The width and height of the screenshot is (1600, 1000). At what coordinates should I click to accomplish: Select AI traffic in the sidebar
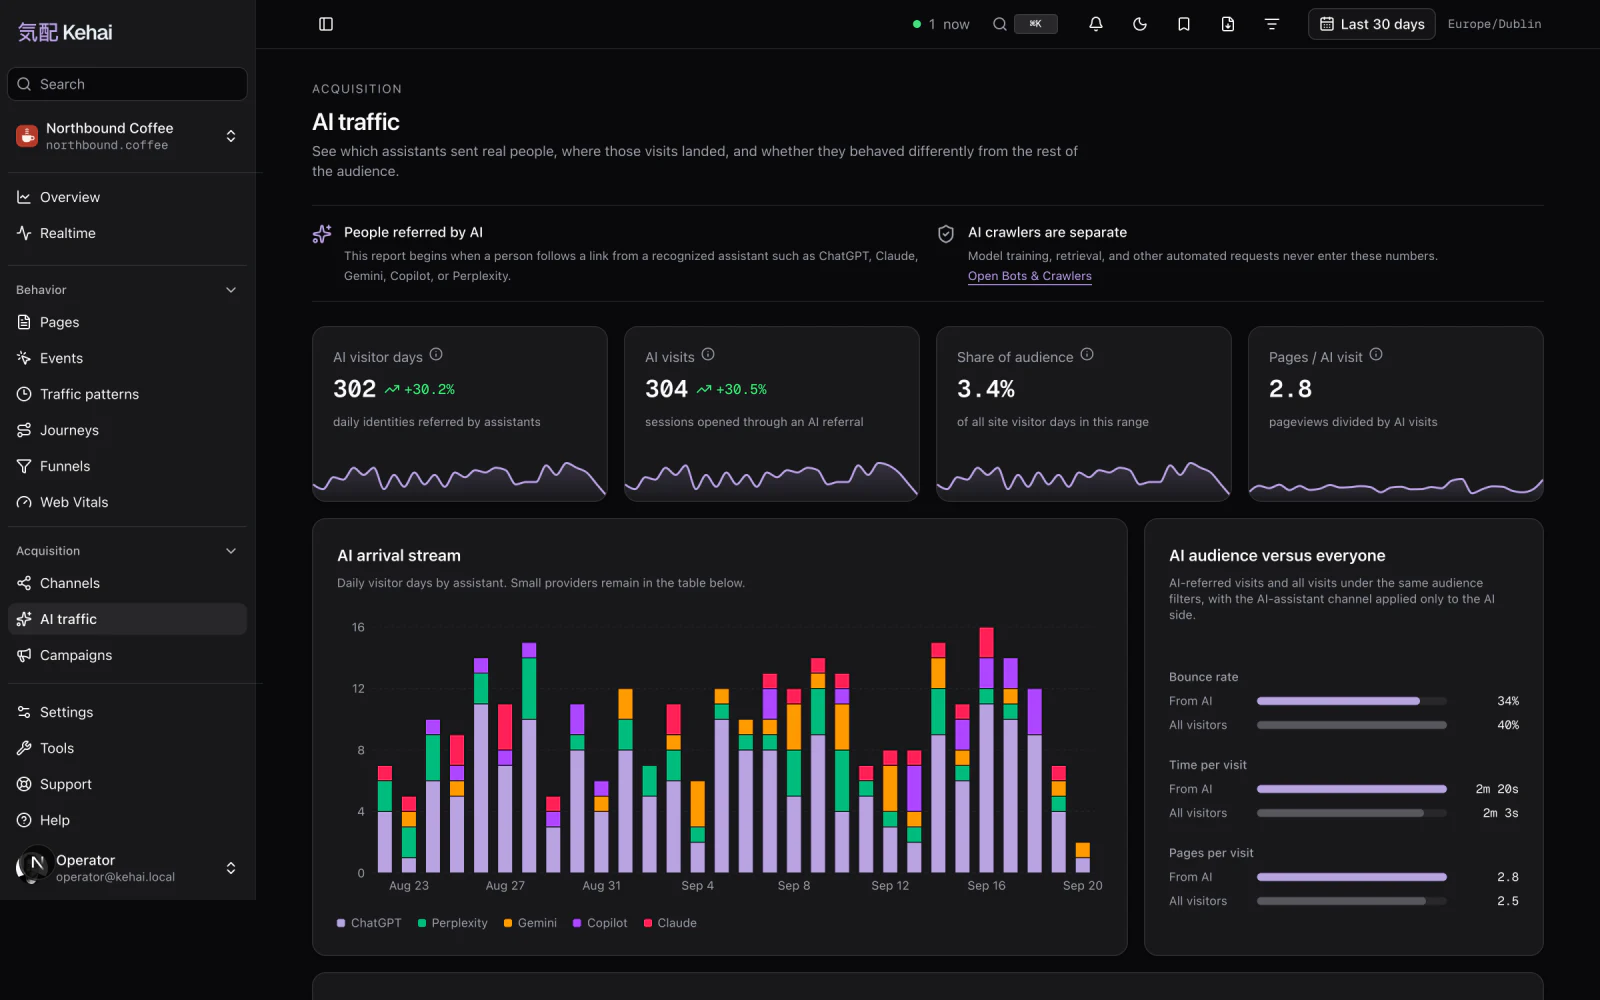(x=127, y=619)
